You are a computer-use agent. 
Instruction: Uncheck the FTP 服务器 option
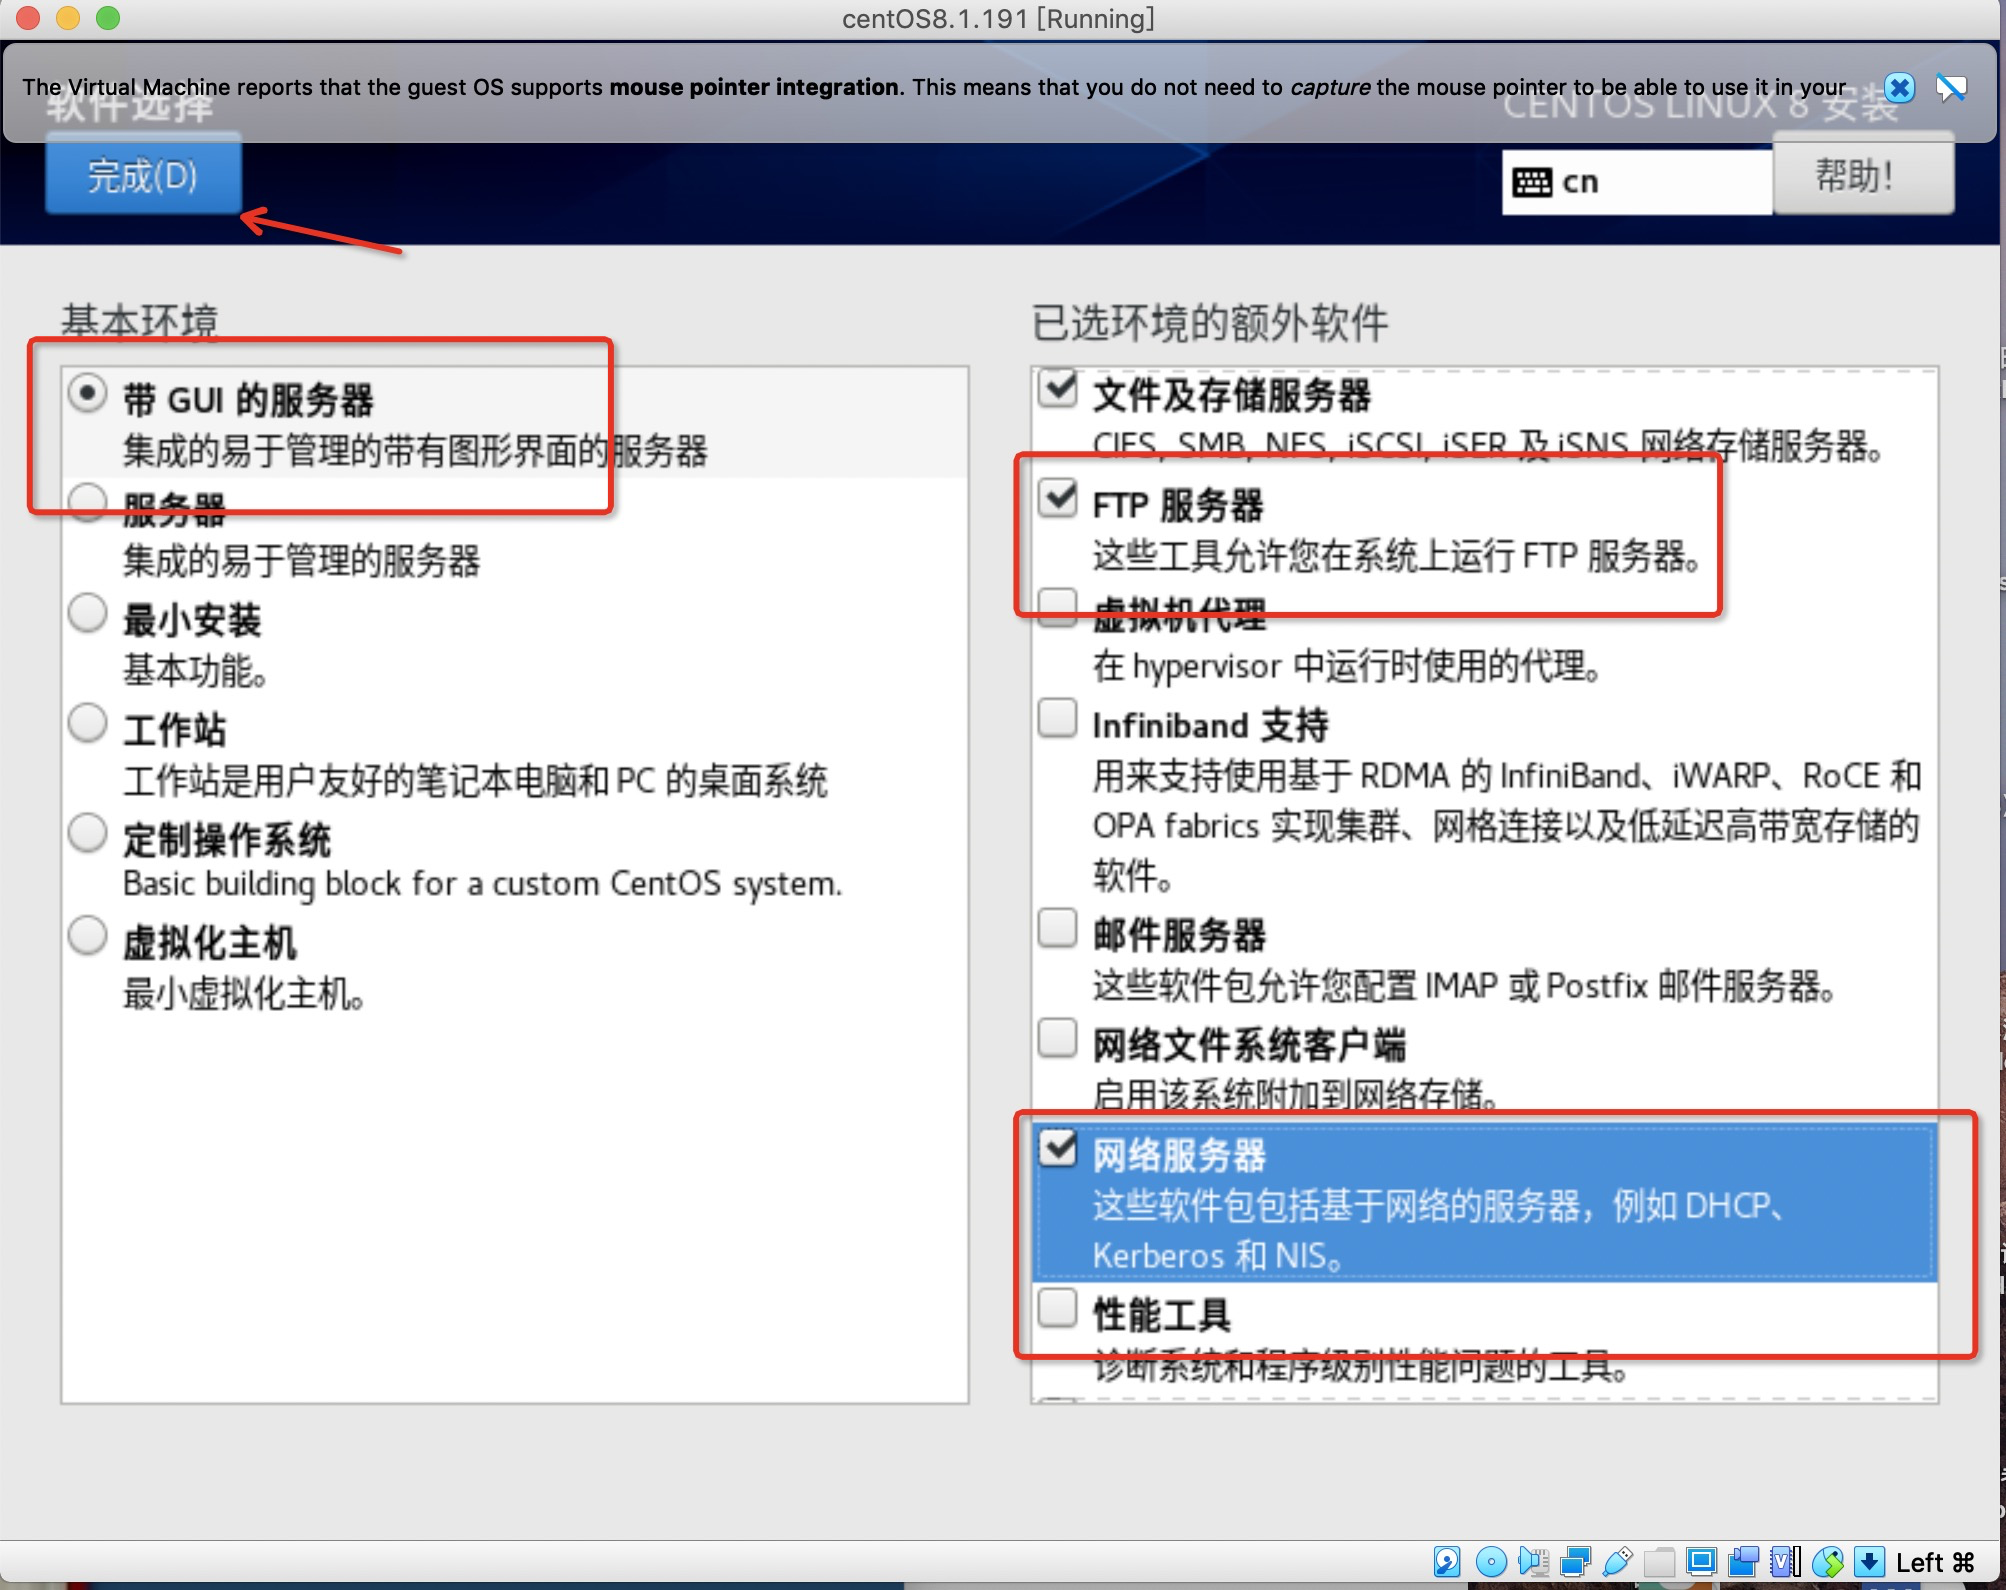coord(1056,497)
